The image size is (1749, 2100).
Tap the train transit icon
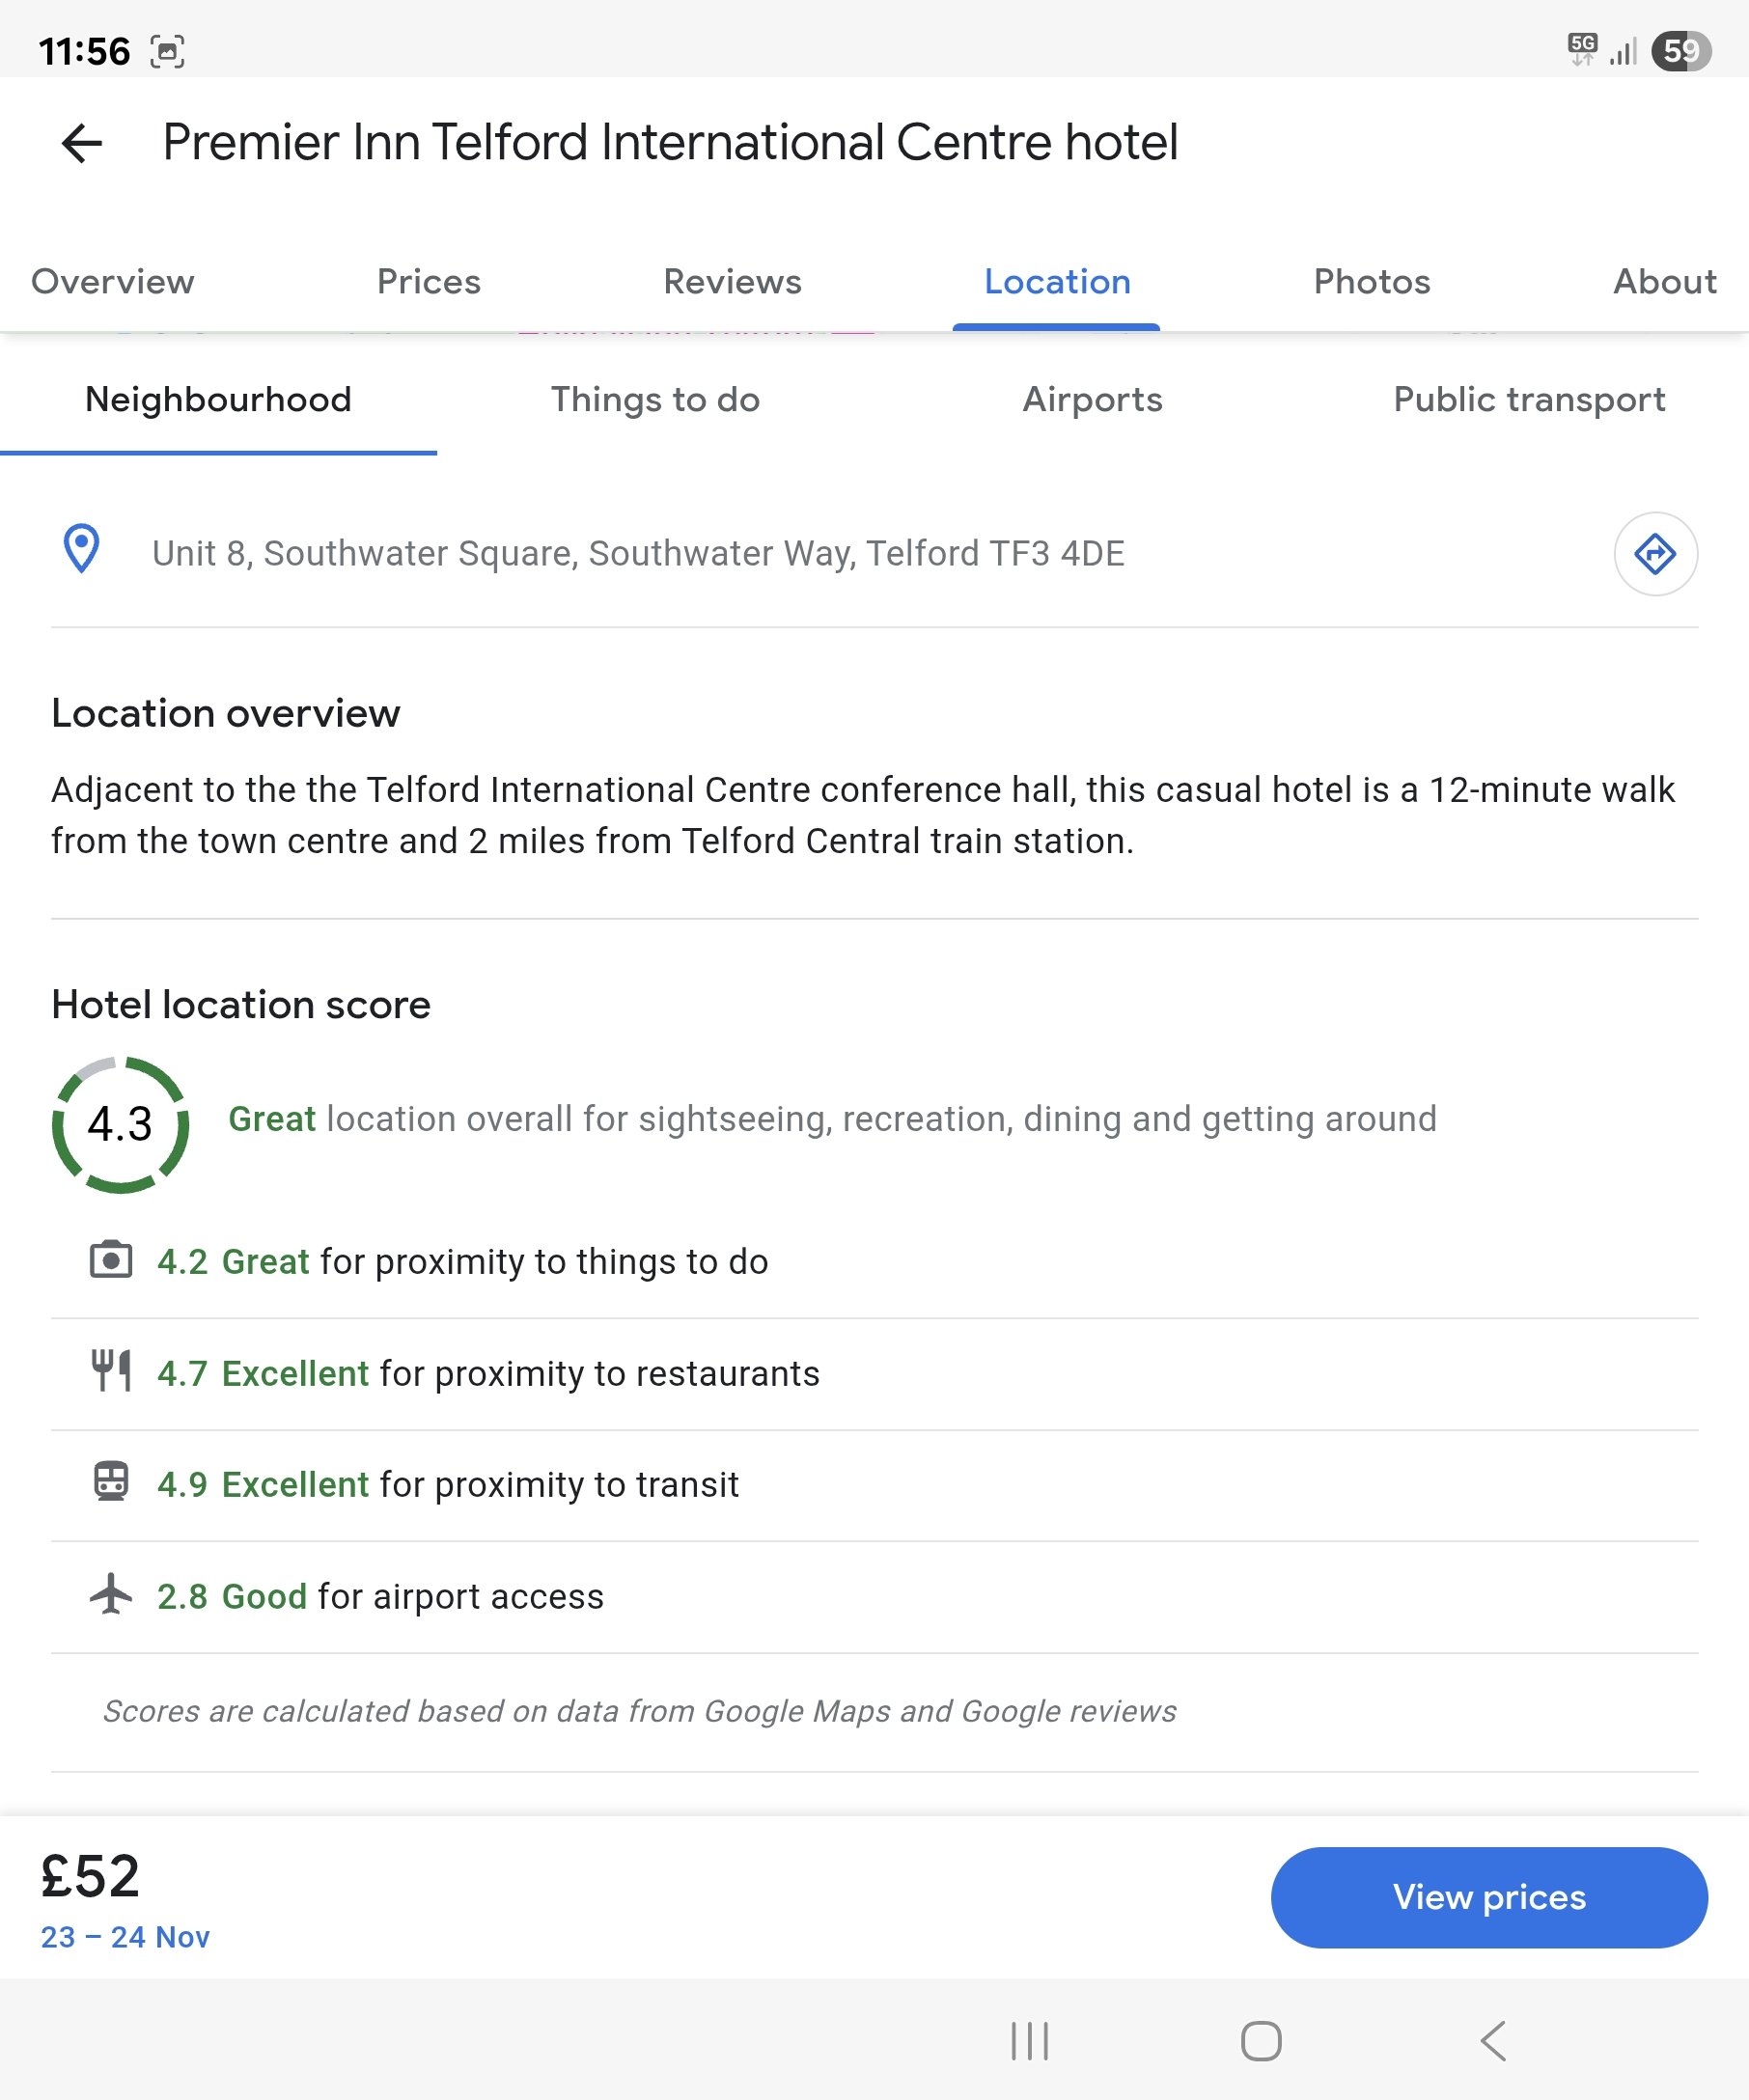(x=111, y=1482)
